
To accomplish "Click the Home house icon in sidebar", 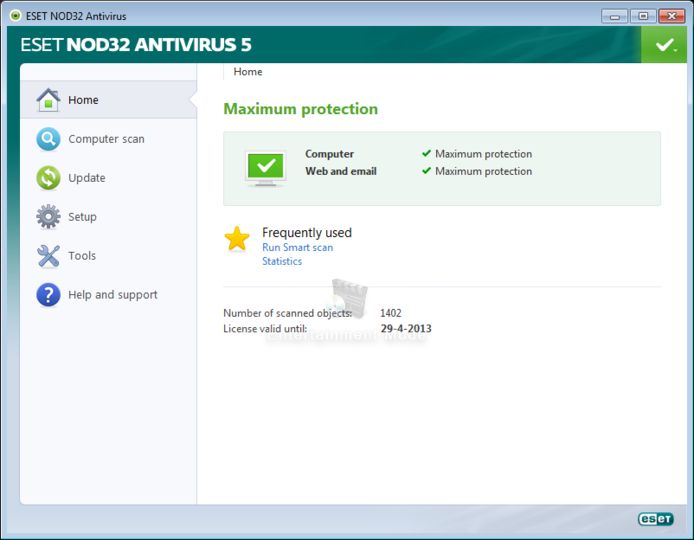I will coord(48,100).
